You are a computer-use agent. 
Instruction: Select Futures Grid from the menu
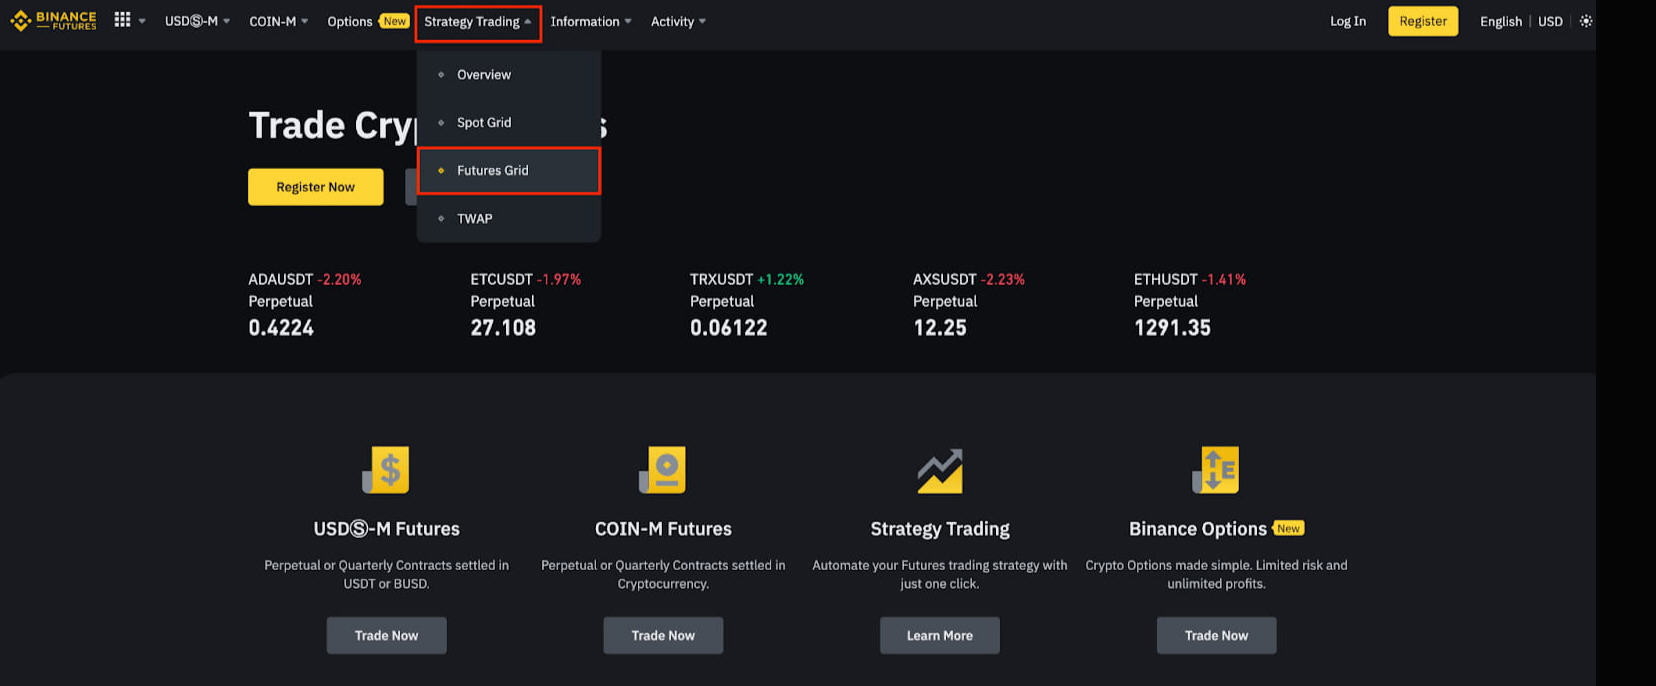508,171
